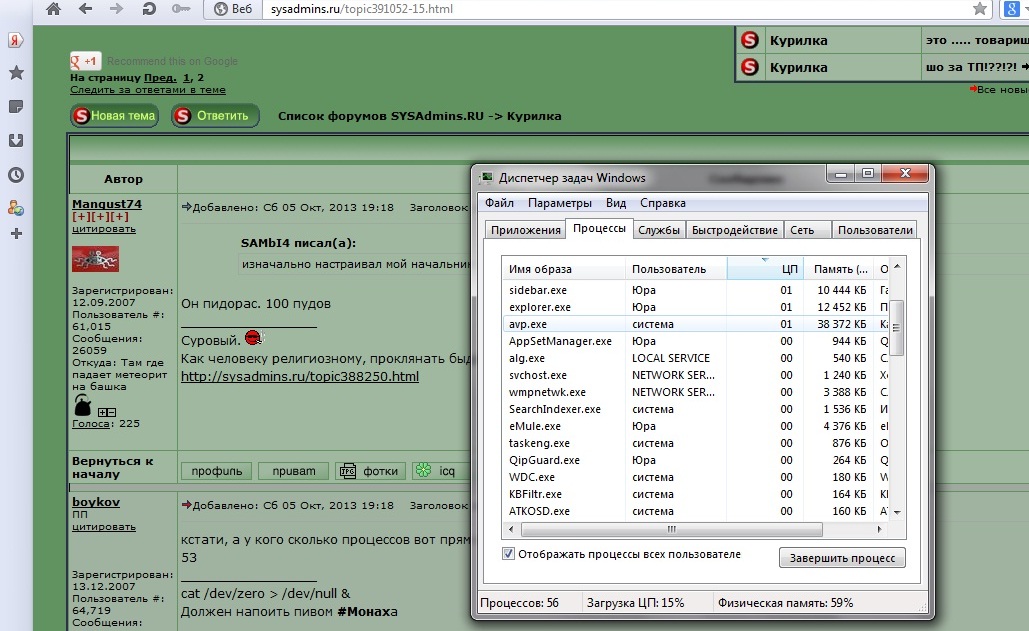Open Параметры menu in Task Manager
Screen dimensions: 1029x631
[x=560, y=203]
